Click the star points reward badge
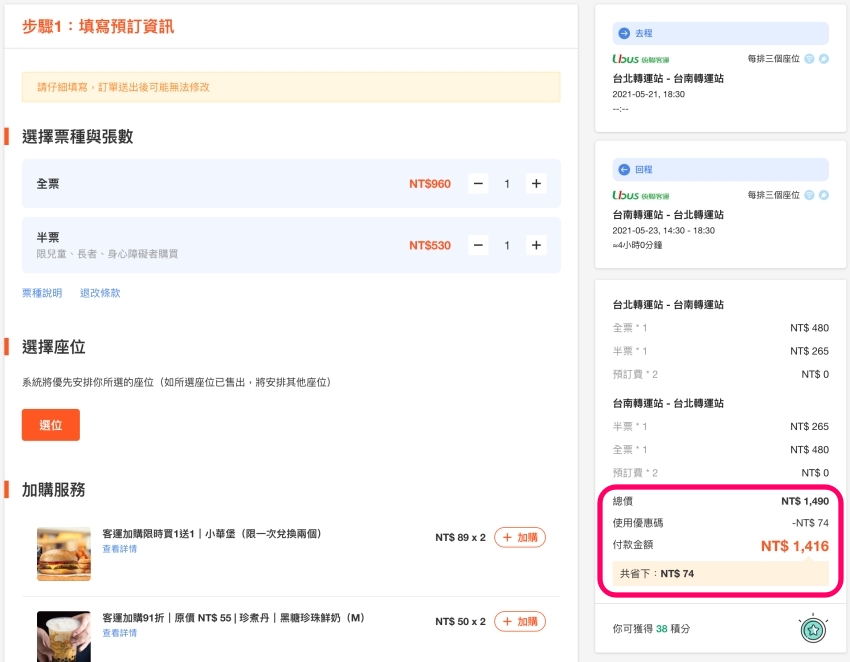This screenshot has height=662, width=850. coord(813,629)
